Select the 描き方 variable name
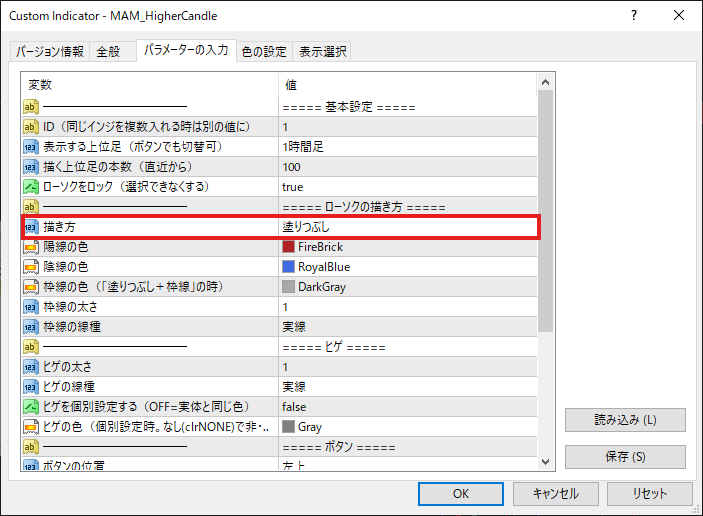Viewport: 703px width, 516px height. 59,227
